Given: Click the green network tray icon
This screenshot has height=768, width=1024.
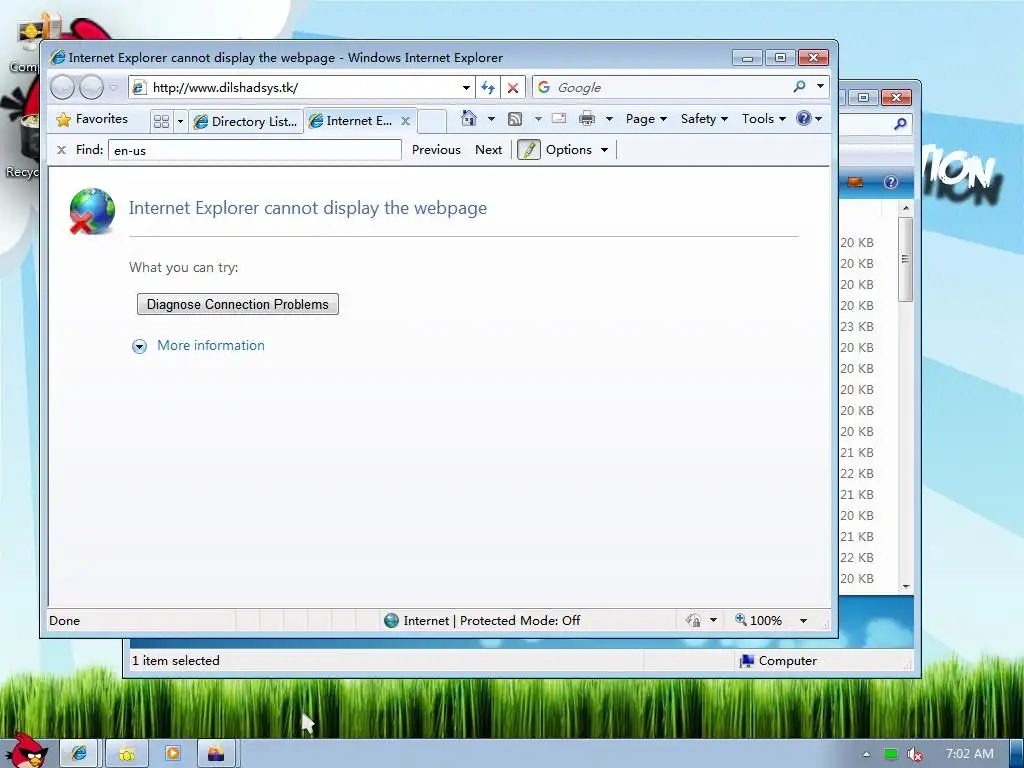Looking at the screenshot, I should [890, 754].
